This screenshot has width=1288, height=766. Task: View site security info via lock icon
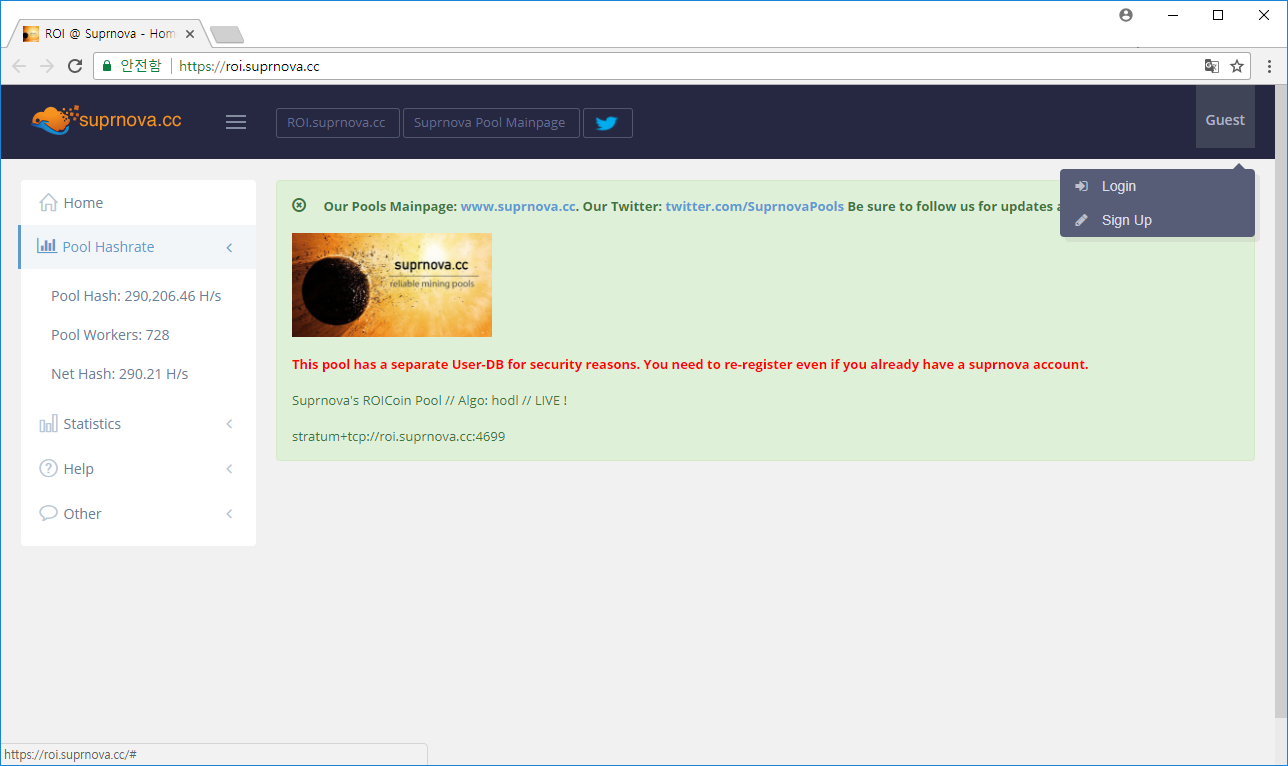tap(107, 66)
